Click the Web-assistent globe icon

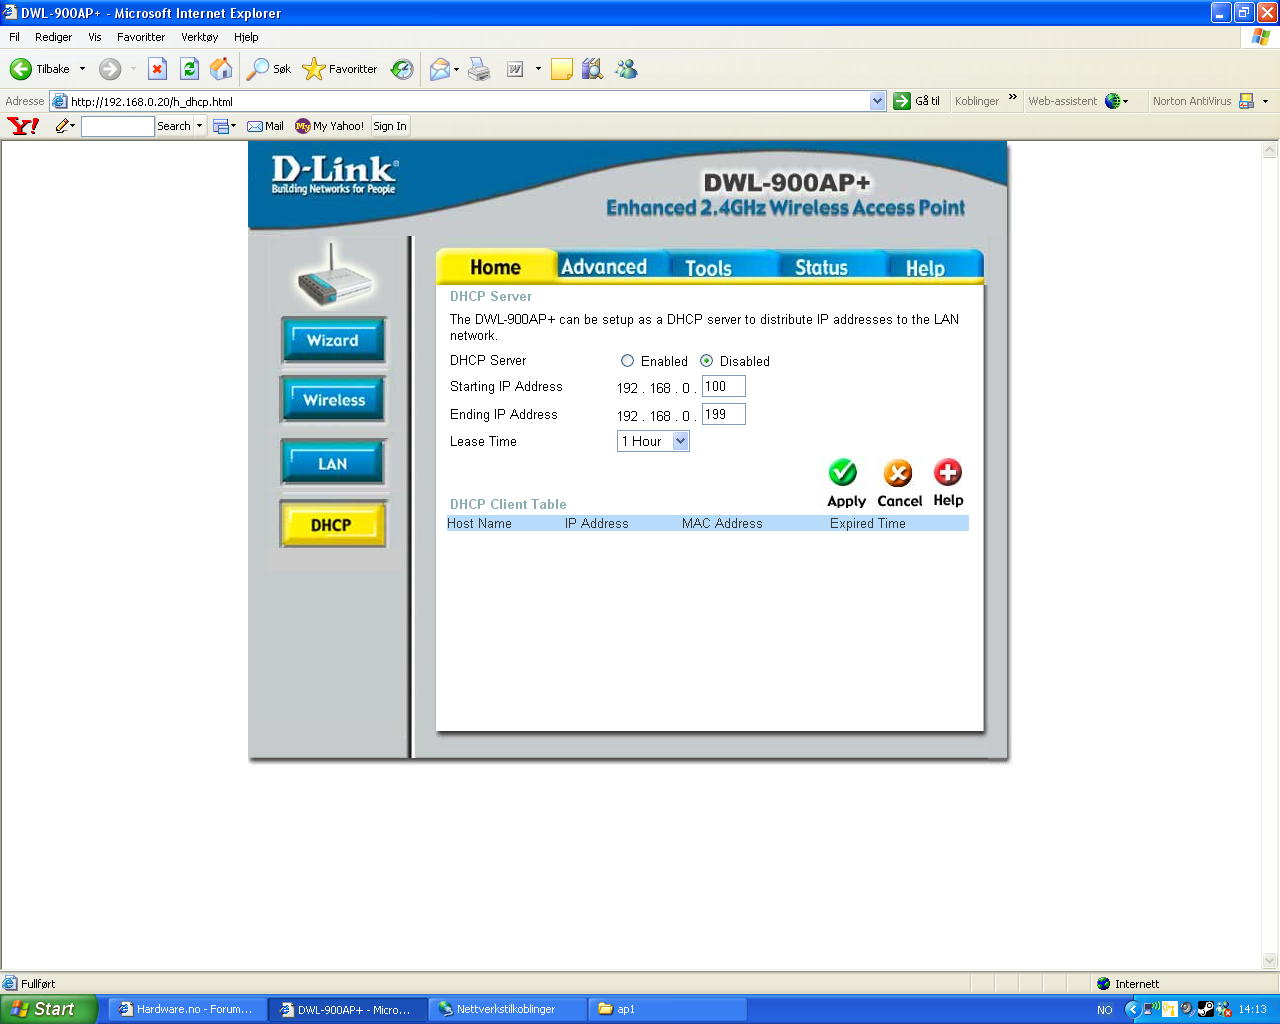(x=1112, y=101)
